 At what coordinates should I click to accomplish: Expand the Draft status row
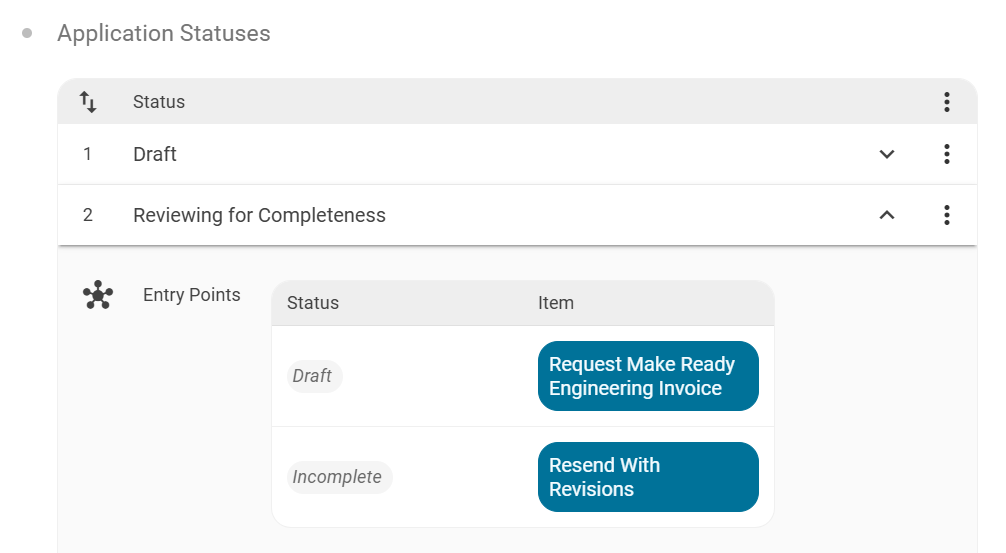[886, 154]
